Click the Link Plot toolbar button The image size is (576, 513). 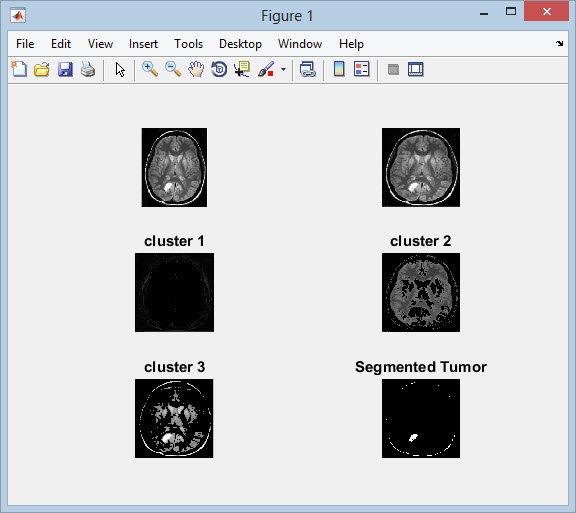point(307,69)
